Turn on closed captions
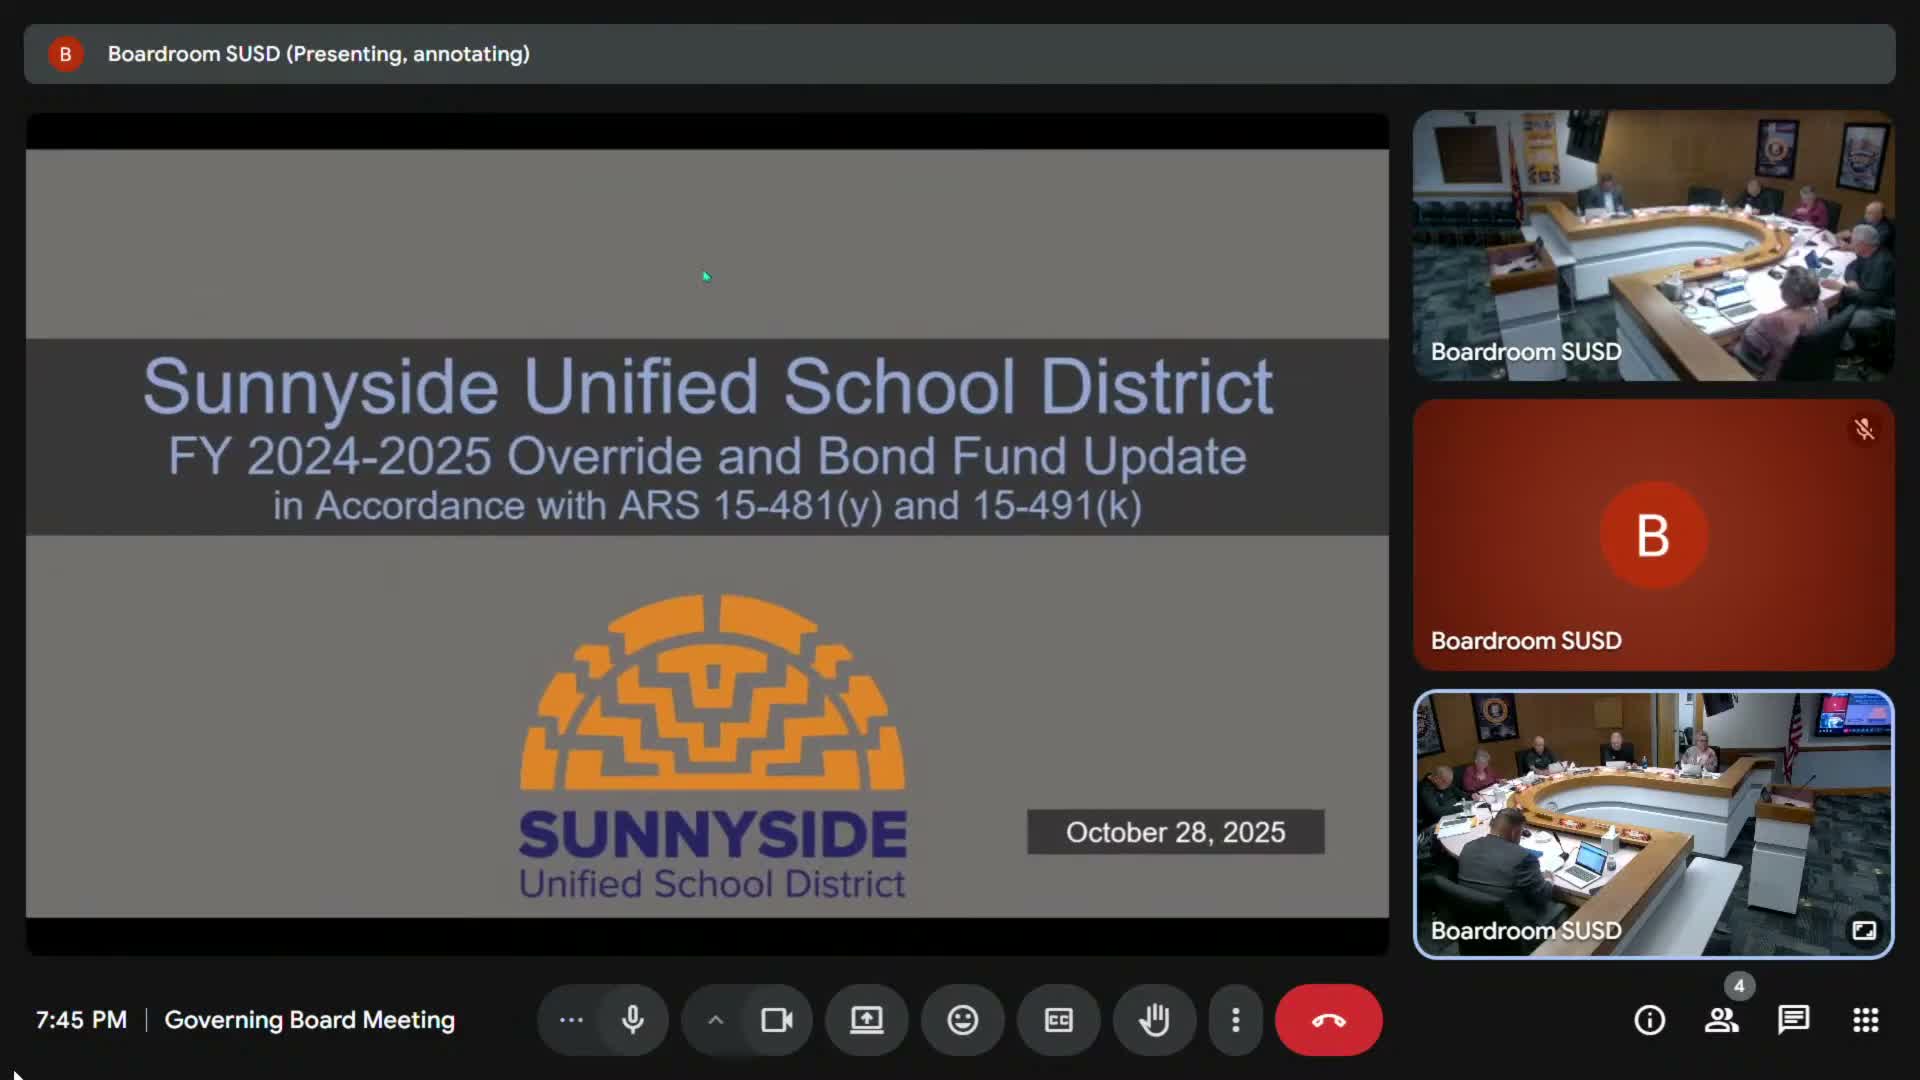This screenshot has width=1920, height=1080. pyautogui.click(x=1059, y=1020)
